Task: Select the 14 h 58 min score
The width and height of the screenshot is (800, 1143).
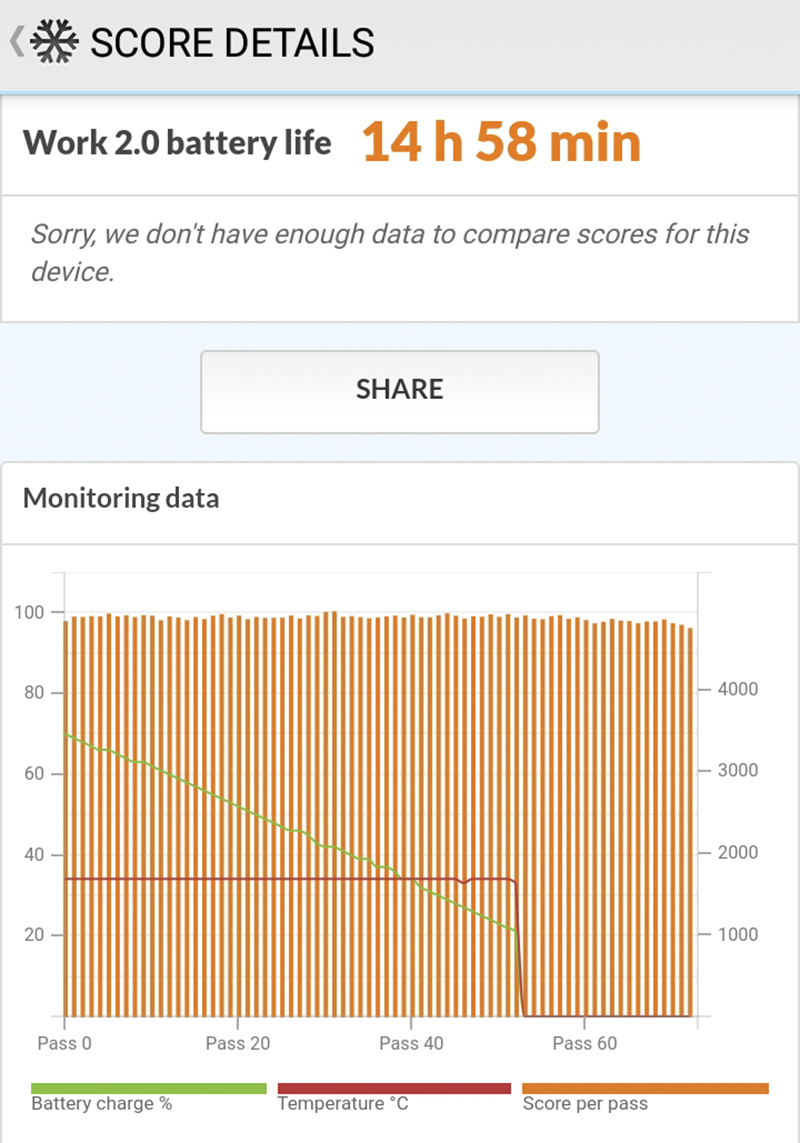Action: [501, 142]
